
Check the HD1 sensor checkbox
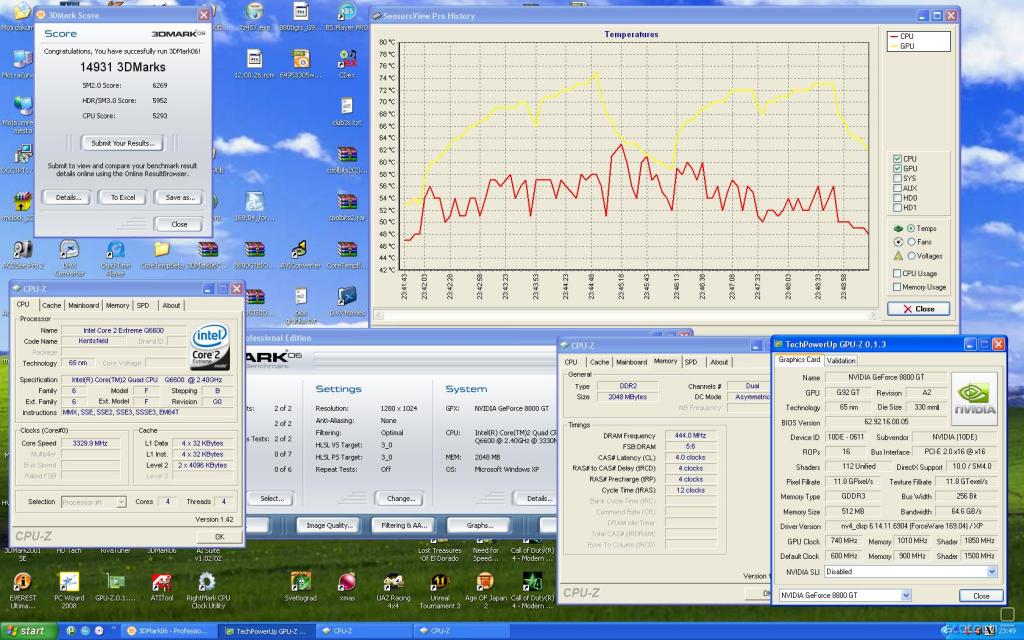[897, 208]
